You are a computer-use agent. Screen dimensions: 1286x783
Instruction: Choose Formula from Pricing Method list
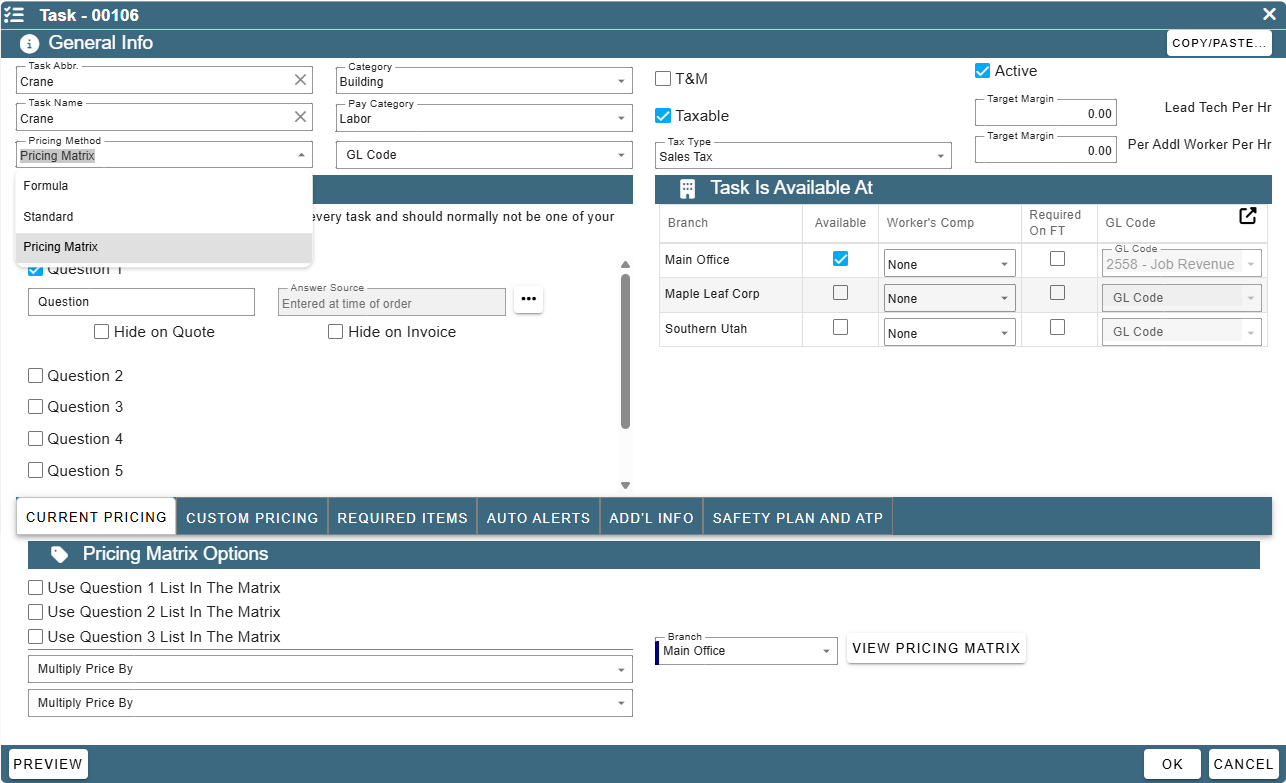164,186
